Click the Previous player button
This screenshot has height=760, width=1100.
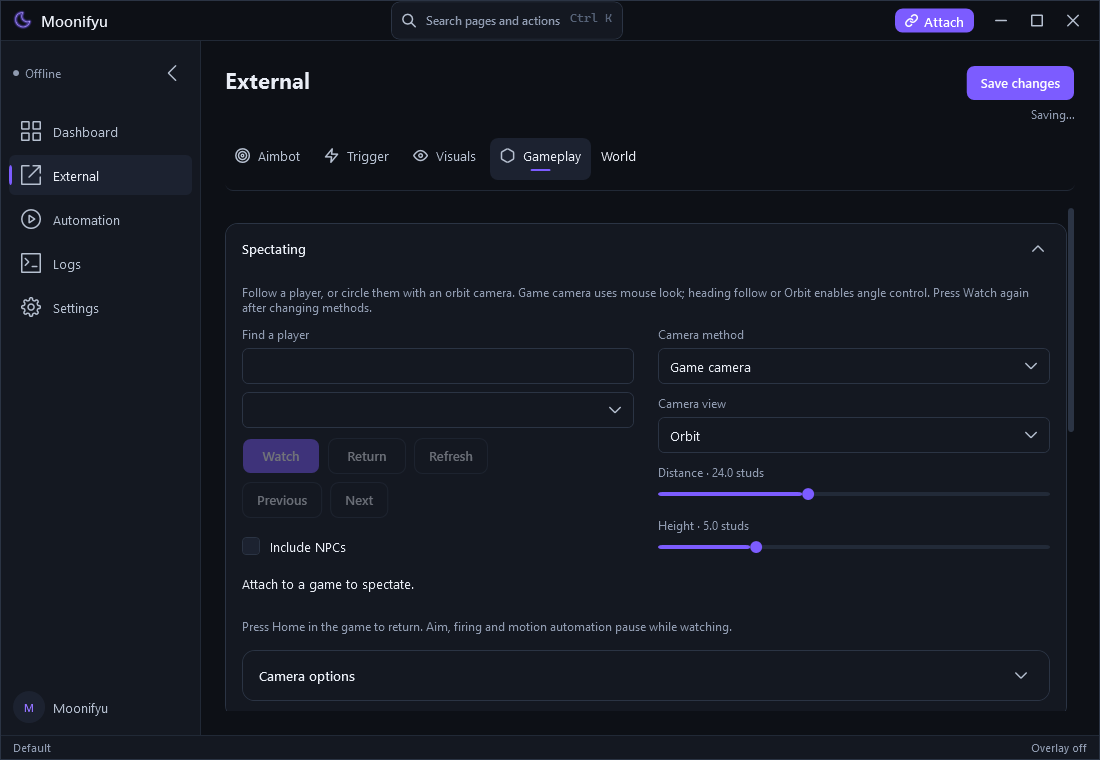pyautogui.click(x=282, y=500)
